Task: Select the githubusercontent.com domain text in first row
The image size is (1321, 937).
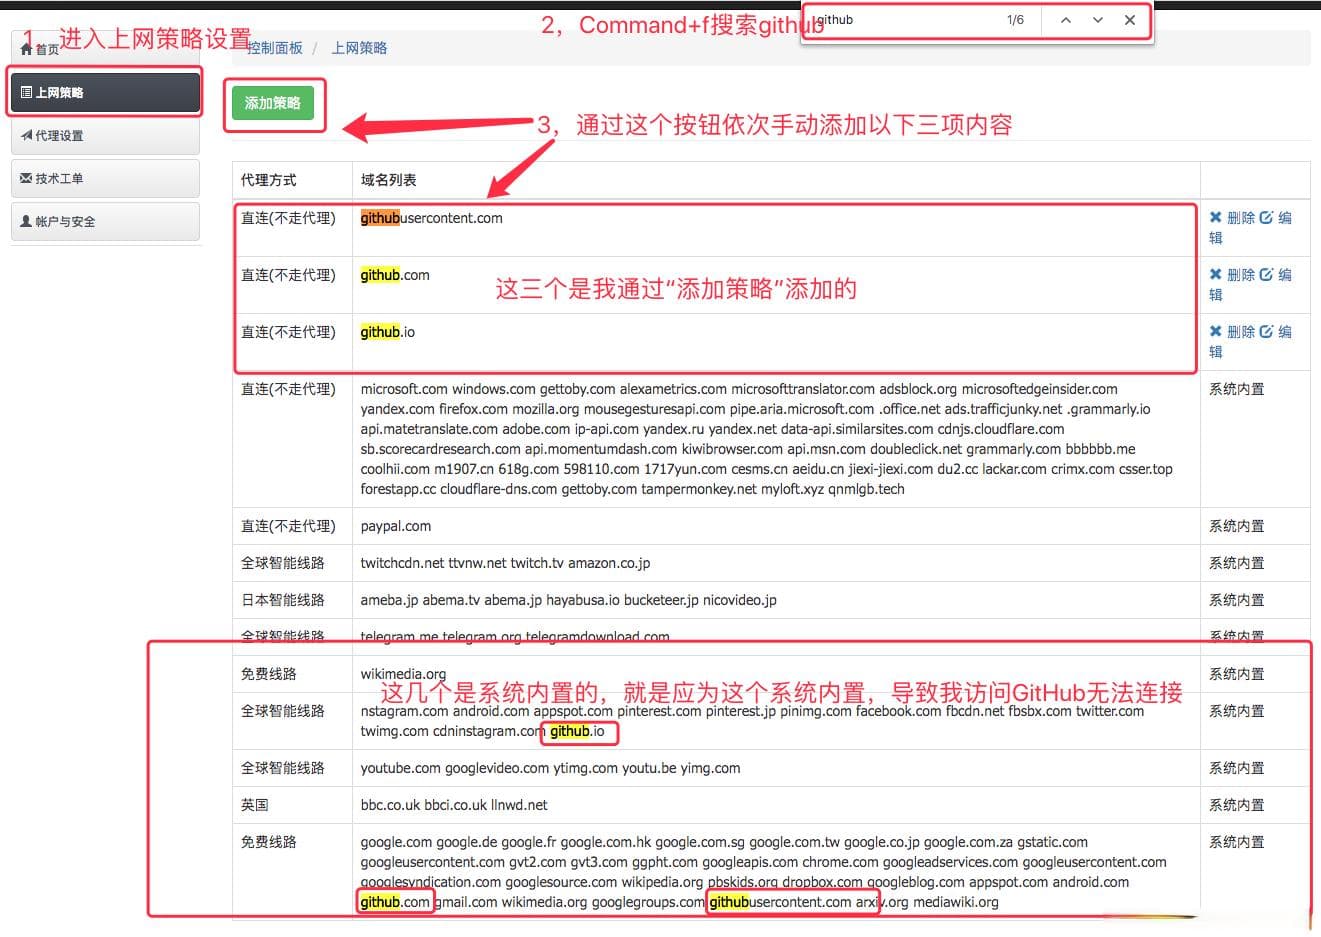Action: [x=432, y=218]
